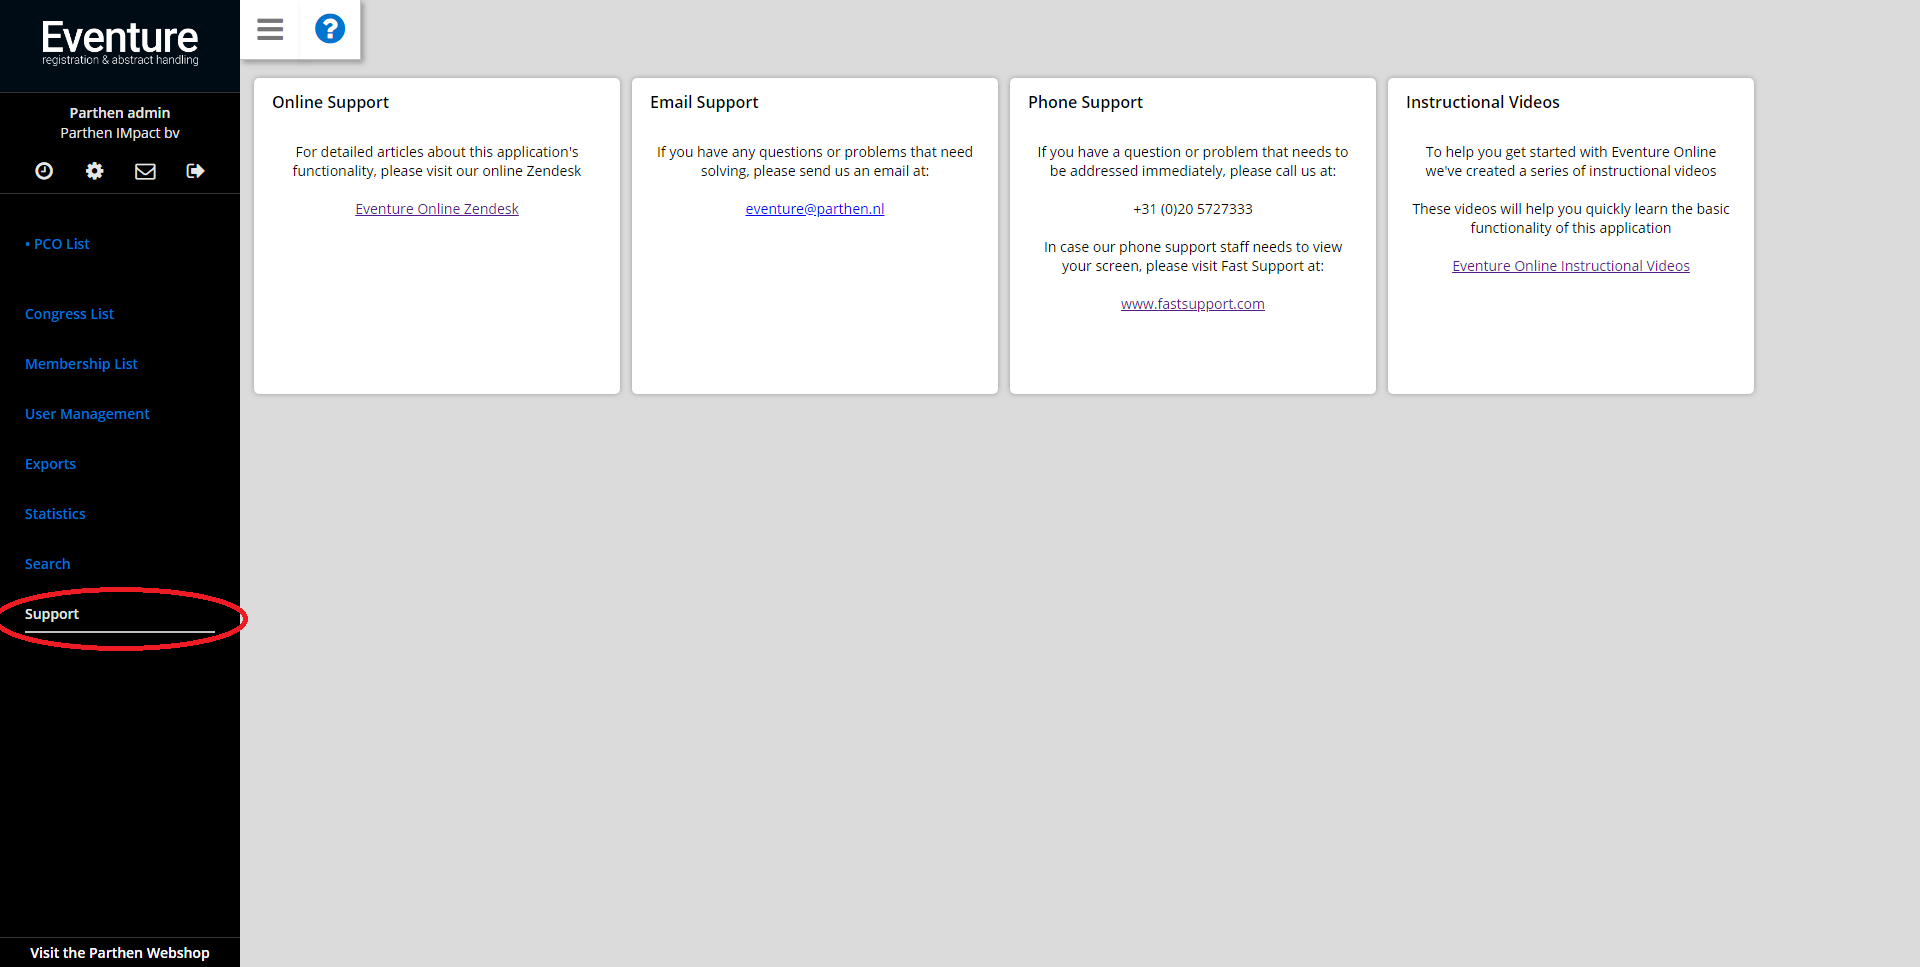Click the Parthen admin user name
Image resolution: width=1920 pixels, height=967 pixels.
point(120,113)
